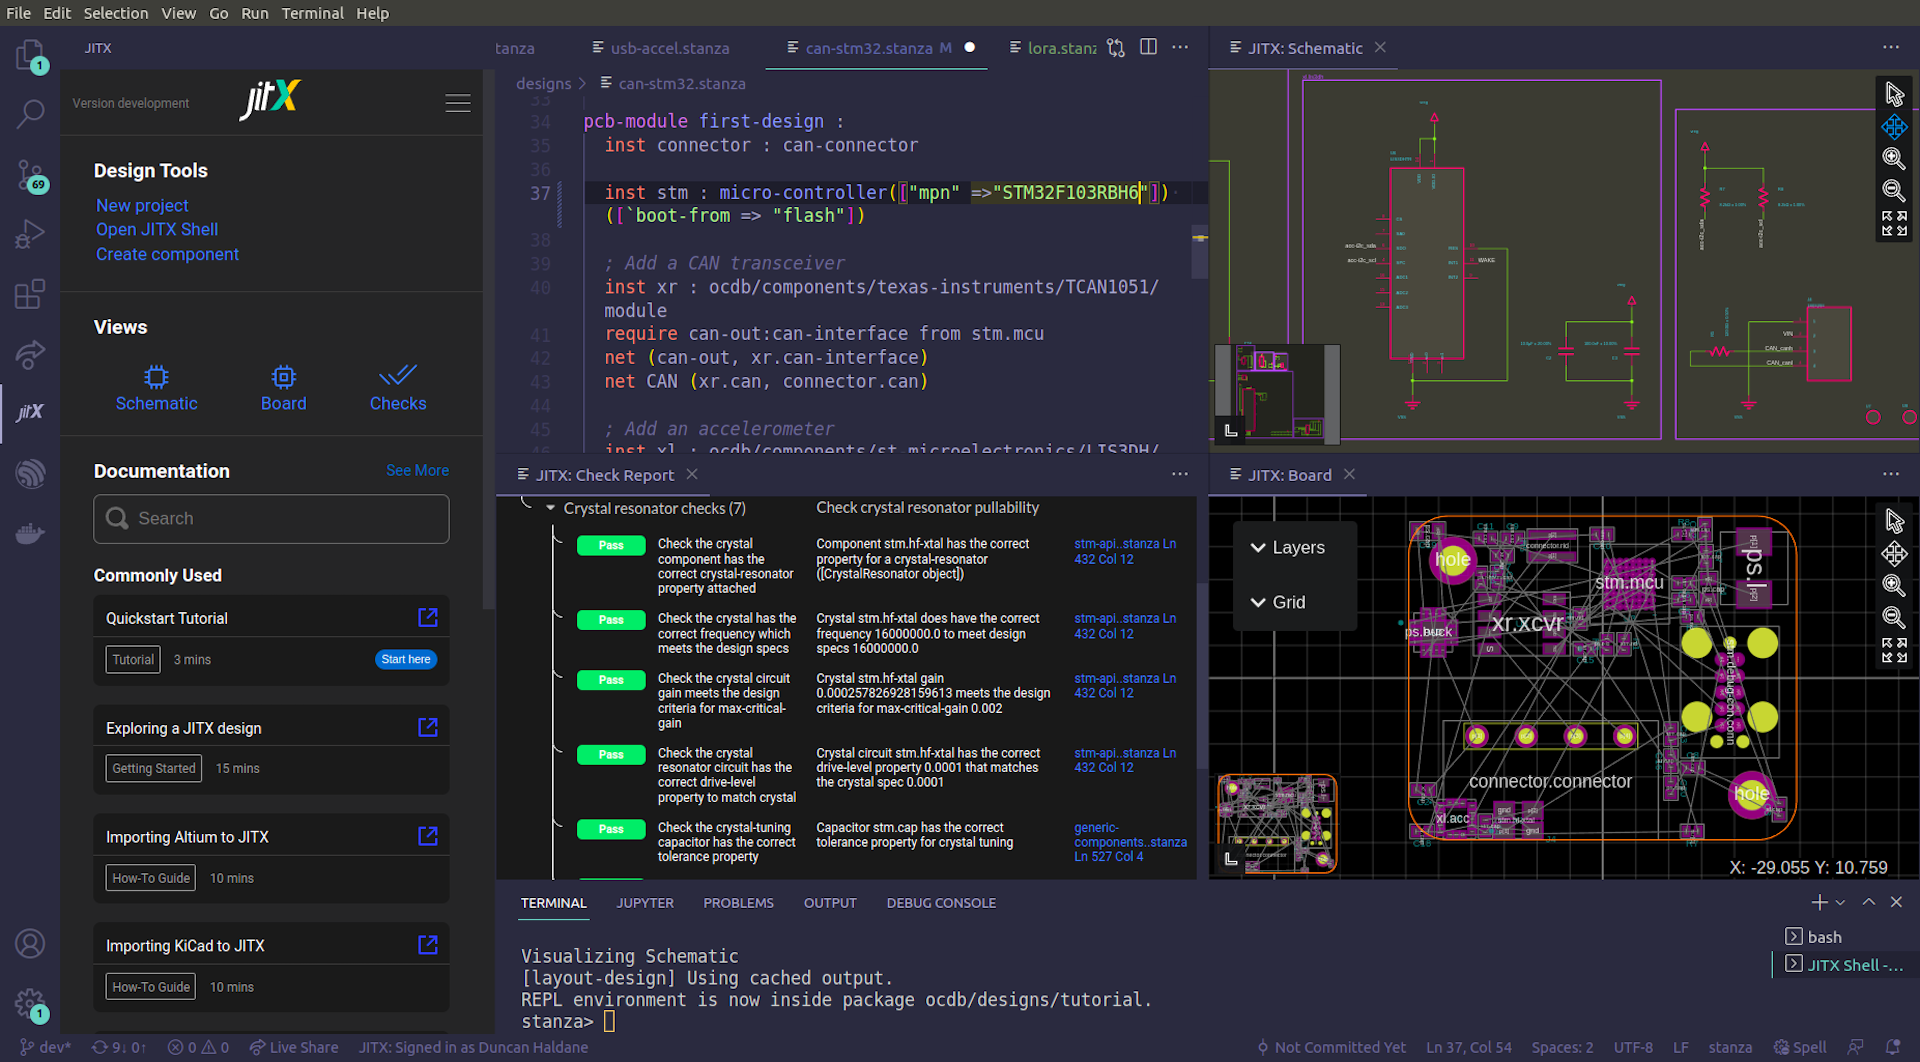Open Source Control view with 69 badge
1920x1062 pixels.
30,176
